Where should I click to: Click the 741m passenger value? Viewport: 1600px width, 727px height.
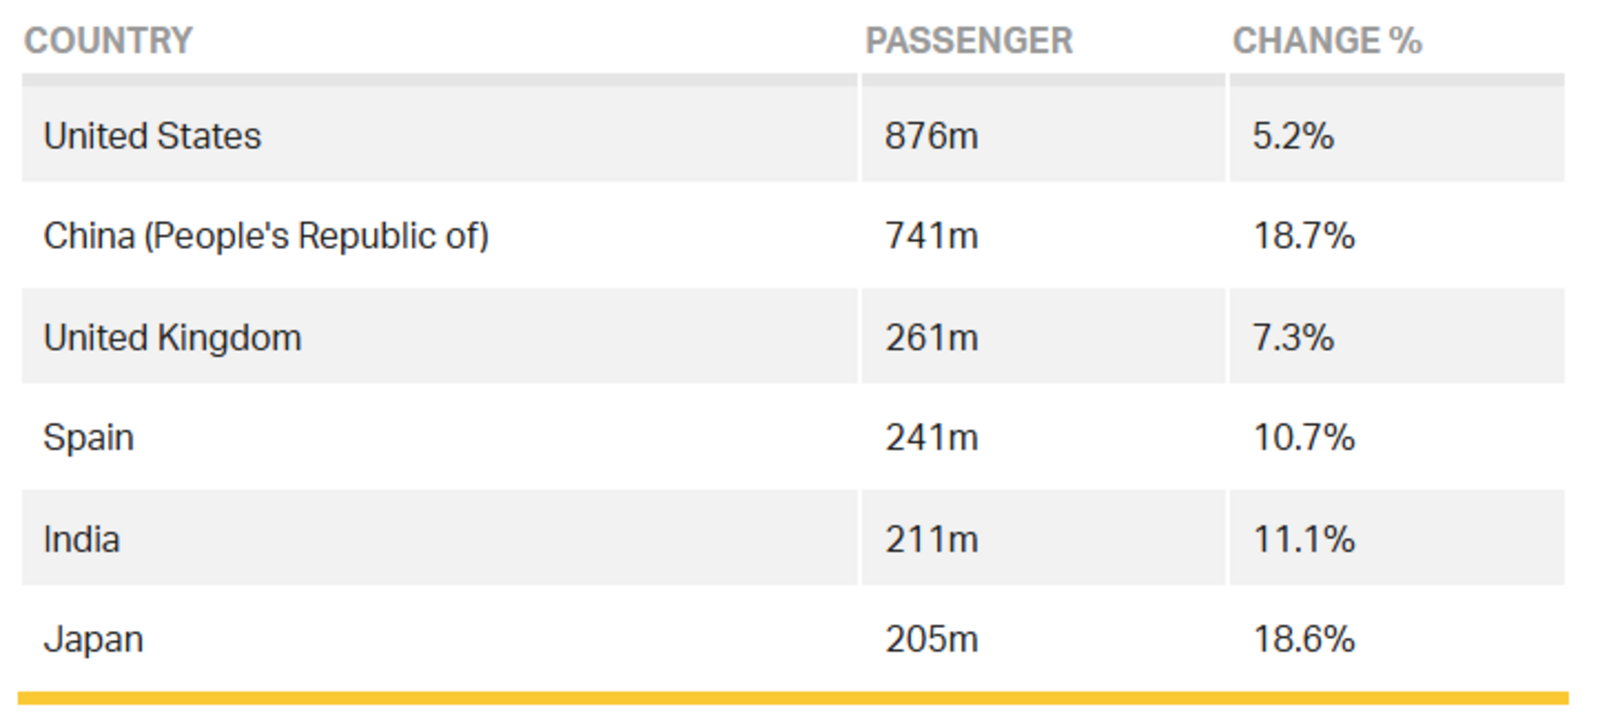931,236
